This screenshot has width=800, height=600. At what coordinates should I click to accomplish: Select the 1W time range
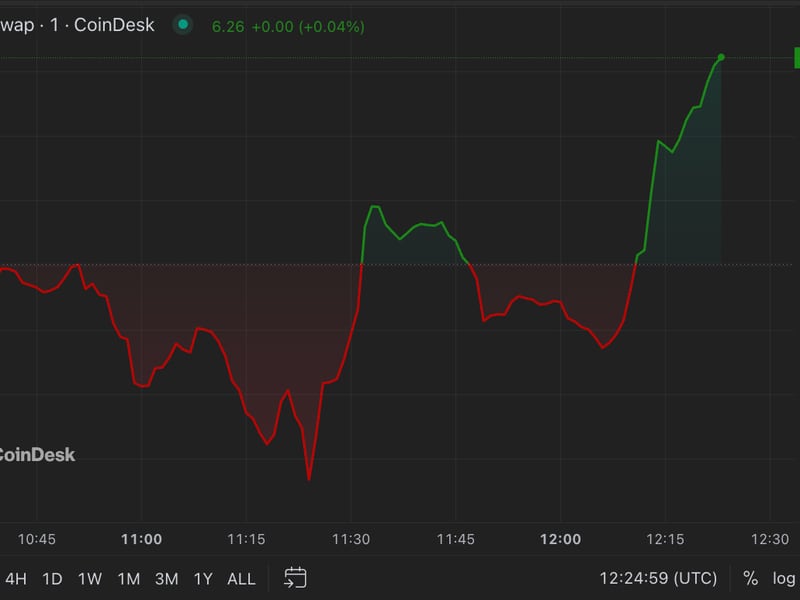click(90, 578)
